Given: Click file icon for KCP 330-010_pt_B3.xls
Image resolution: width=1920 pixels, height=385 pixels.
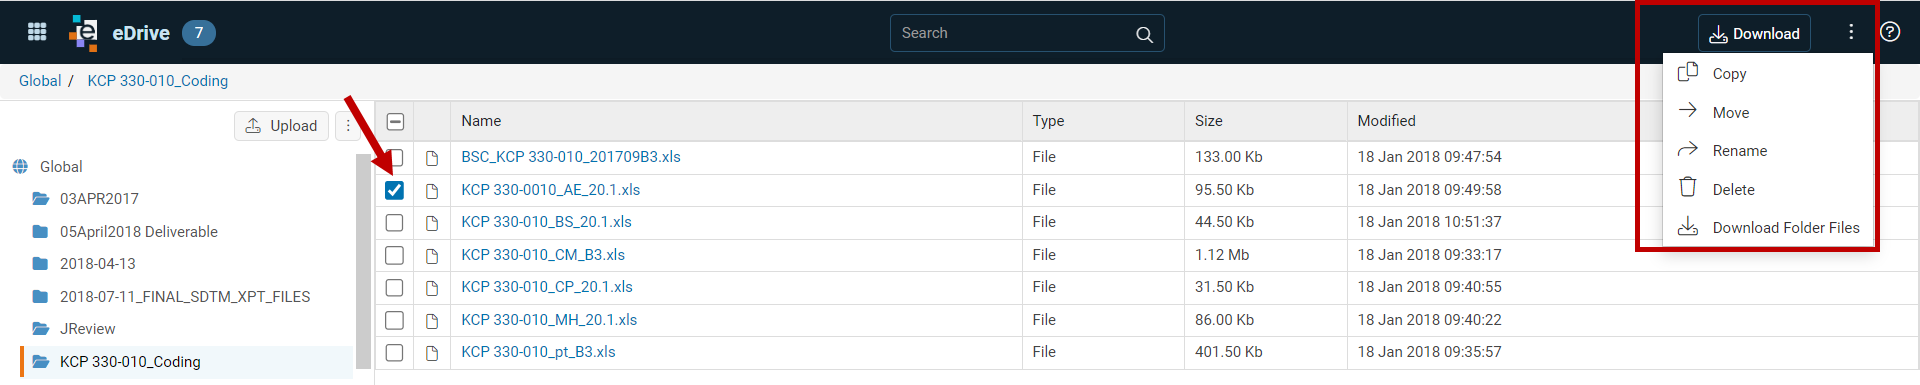Looking at the screenshot, I should pos(432,353).
